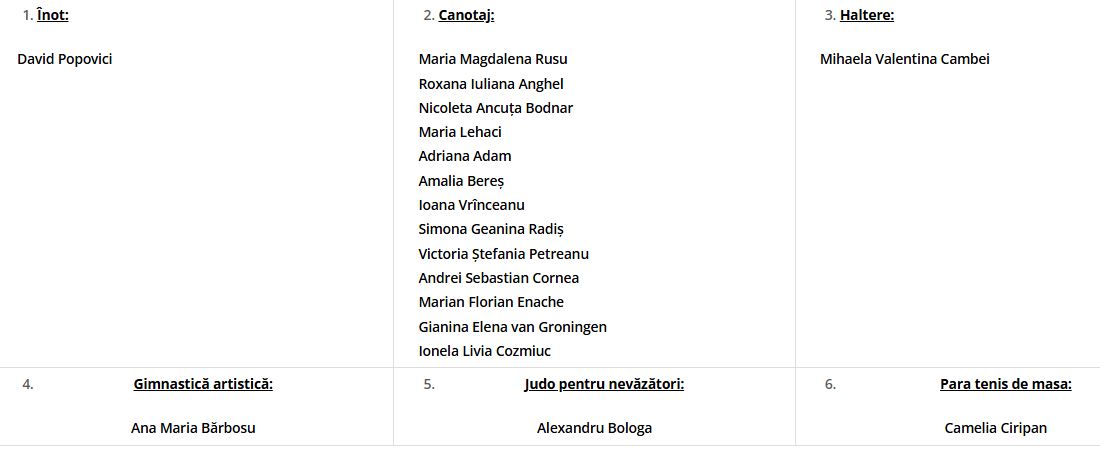Click the name David Popovici
Image resolution: width=1100 pixels, height=457 pixels.
click(x=65, y=59)
